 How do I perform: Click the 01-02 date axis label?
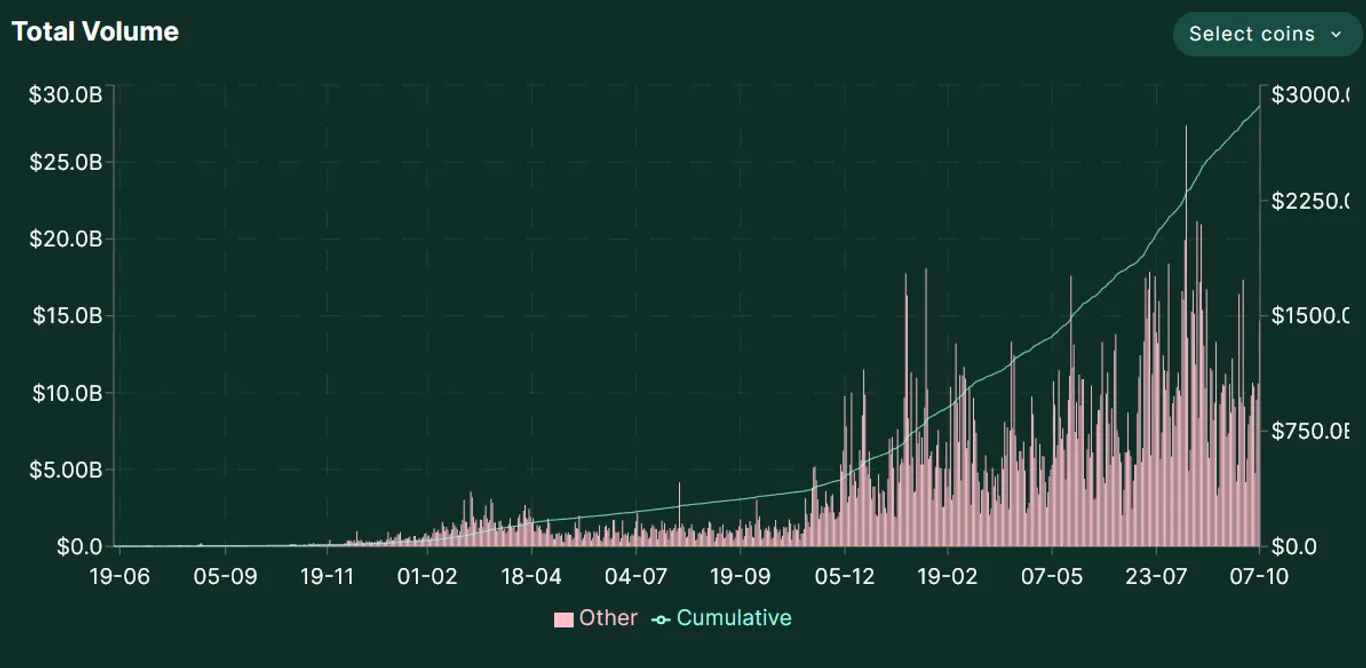click(x=427, y=577)
